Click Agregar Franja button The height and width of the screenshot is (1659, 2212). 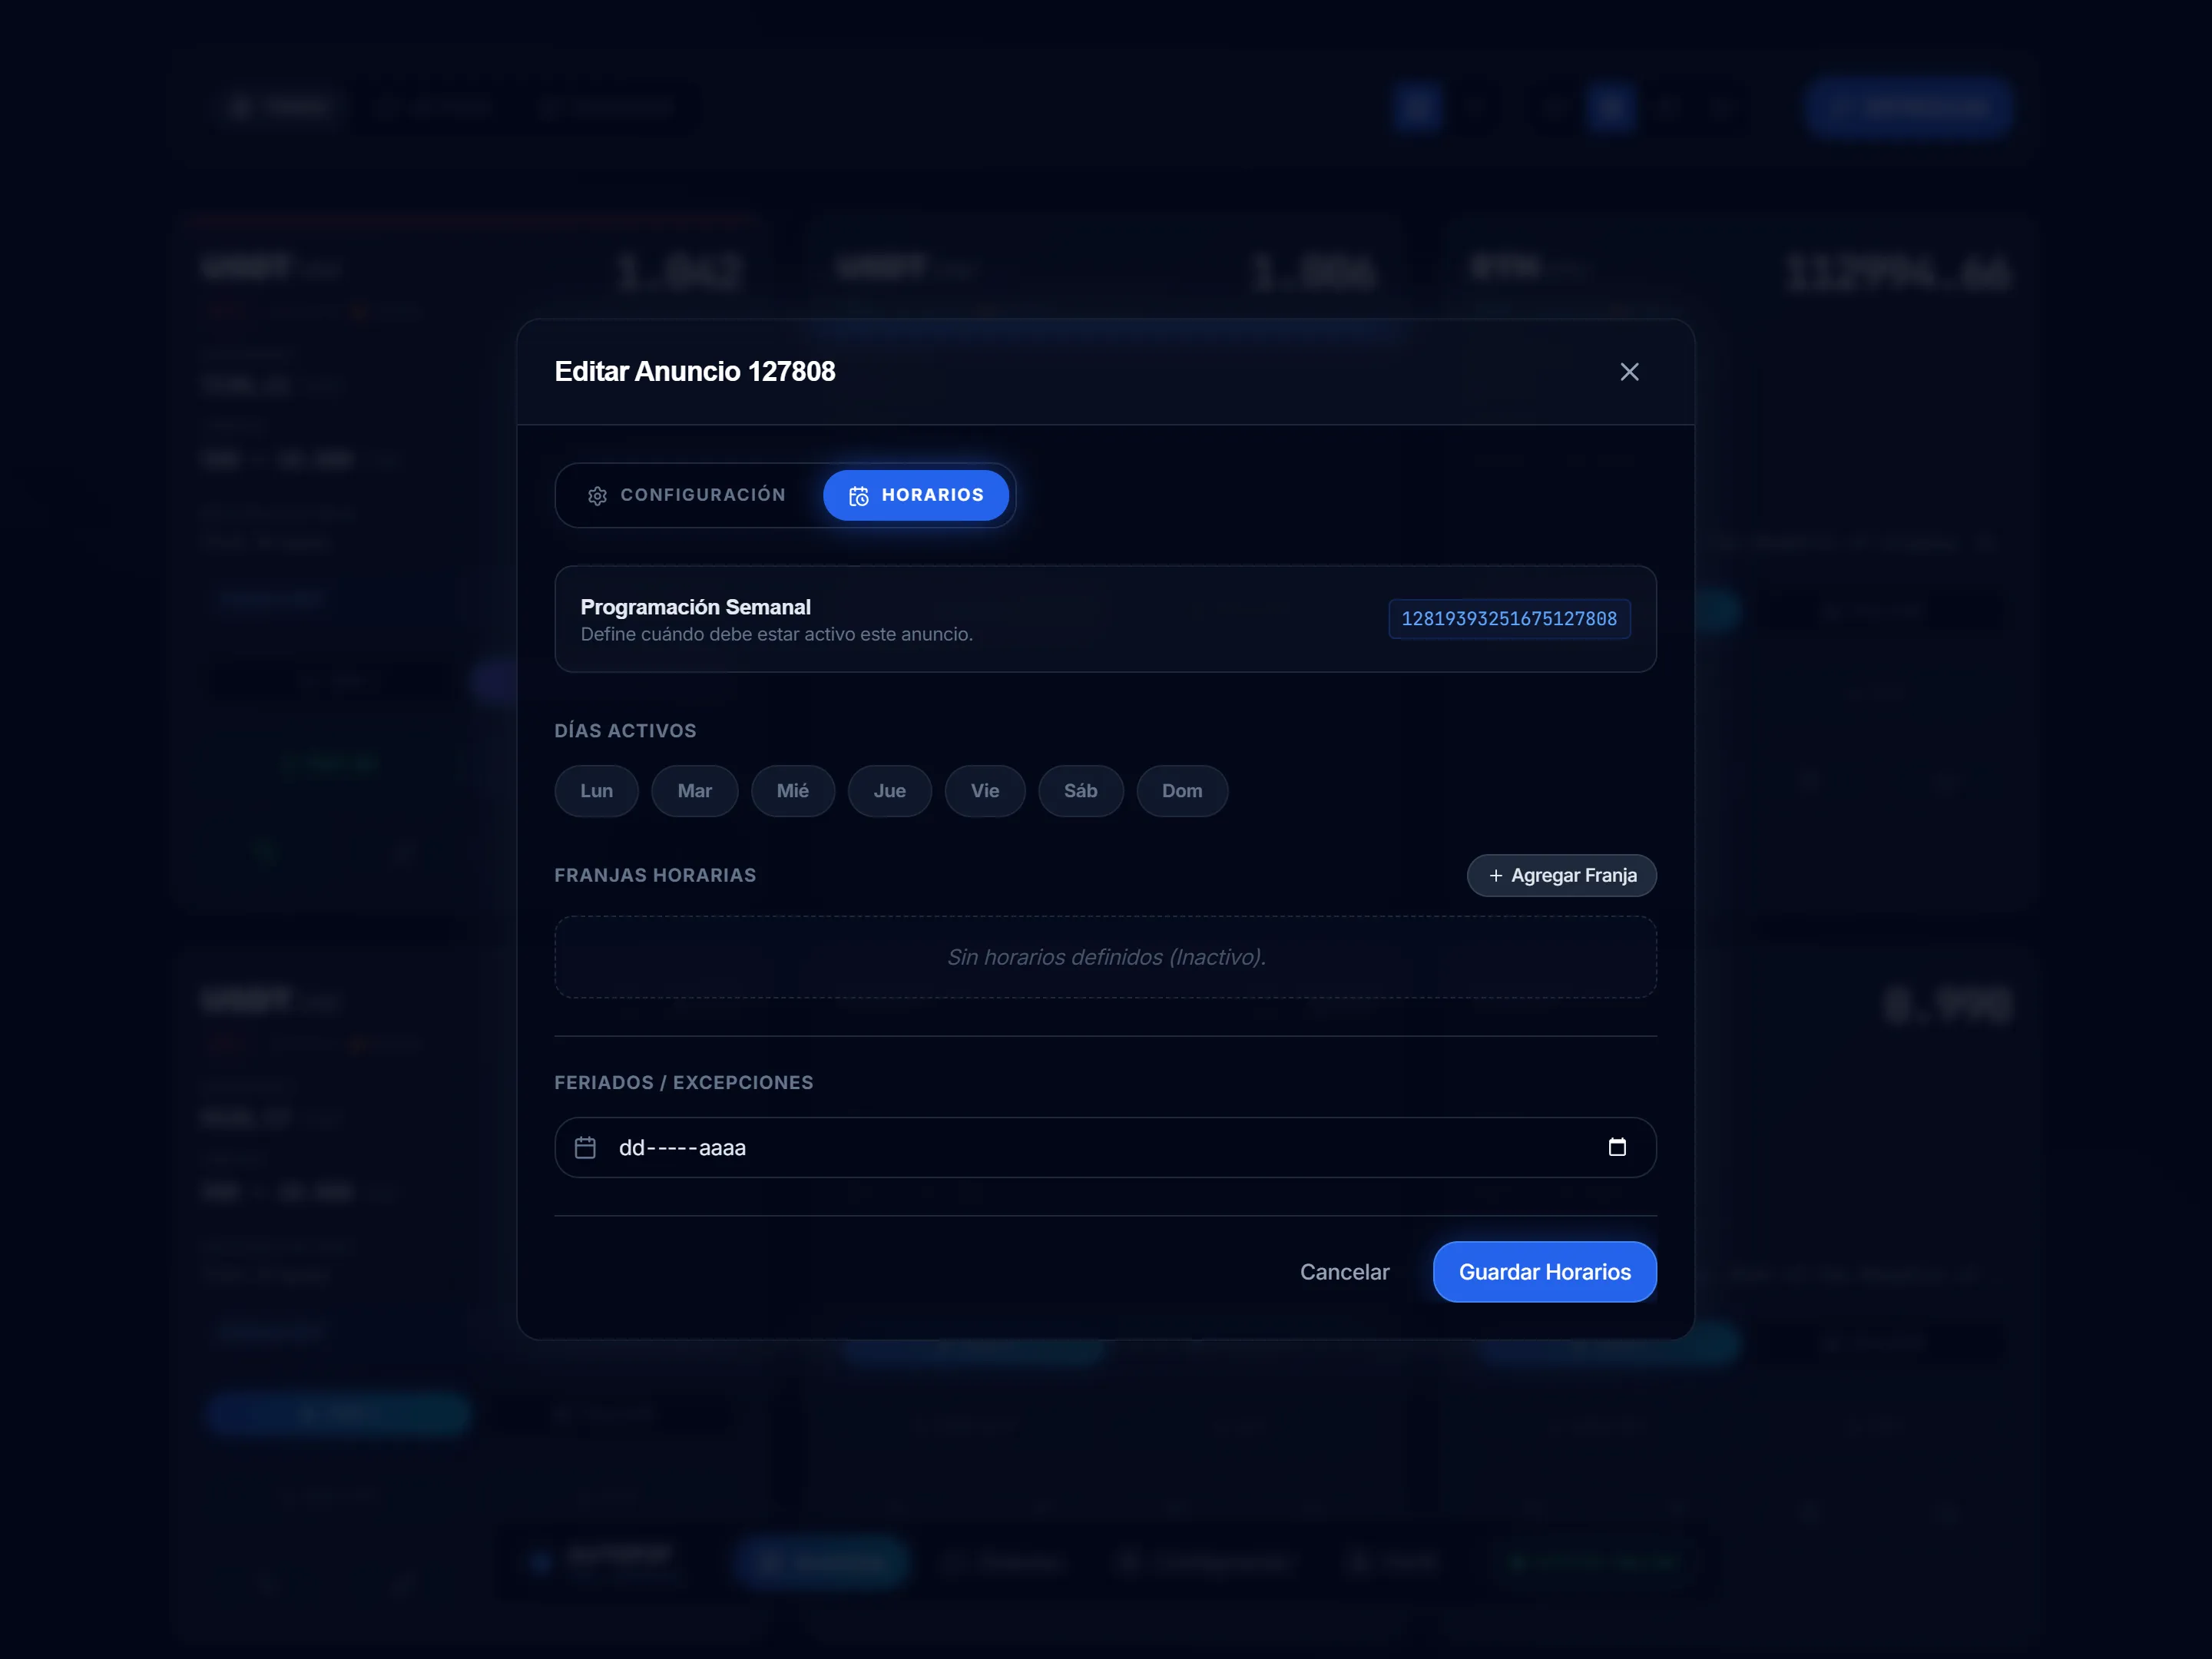pos(1561,875)
